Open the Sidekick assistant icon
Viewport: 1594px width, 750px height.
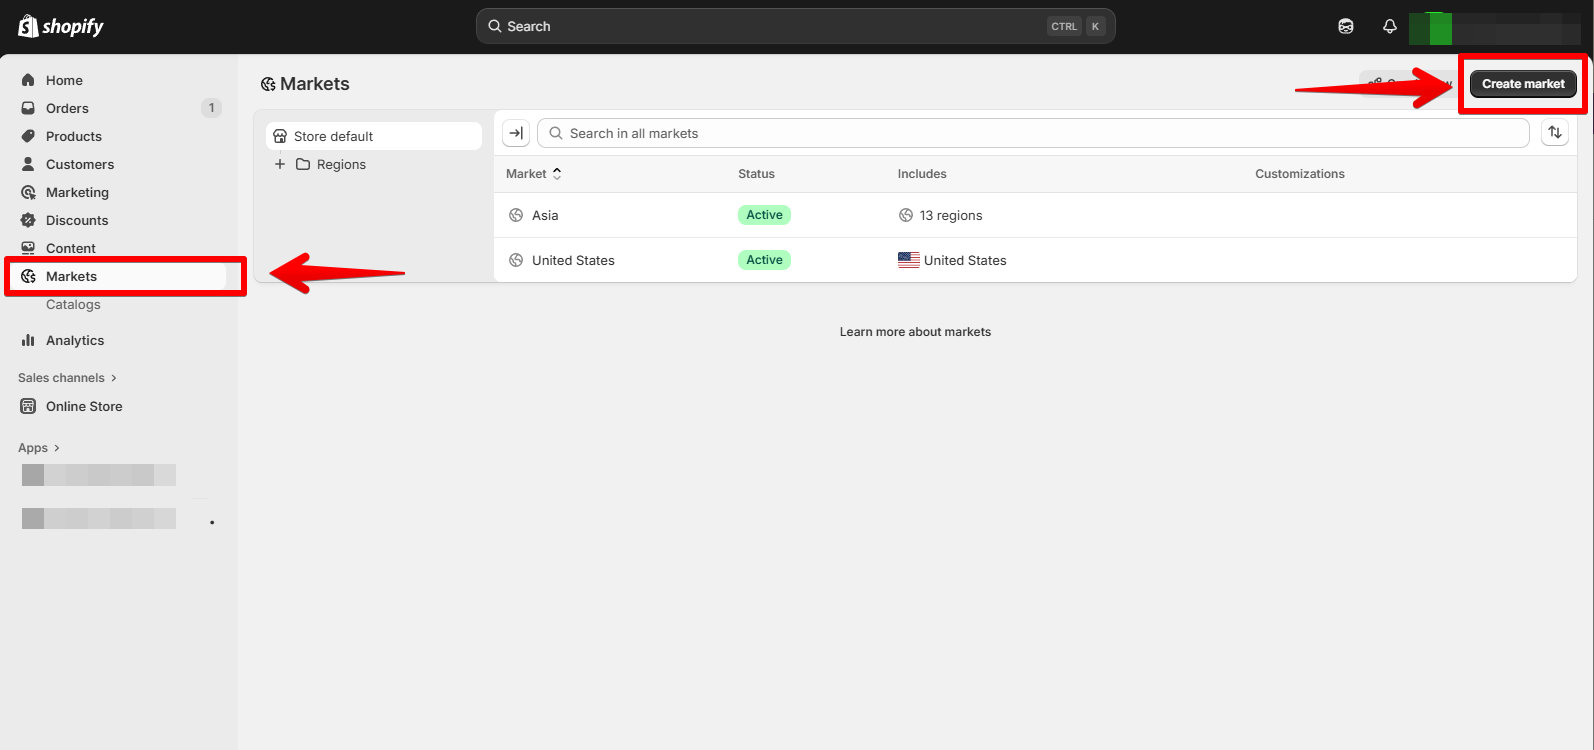click(x=1346, y=27)
